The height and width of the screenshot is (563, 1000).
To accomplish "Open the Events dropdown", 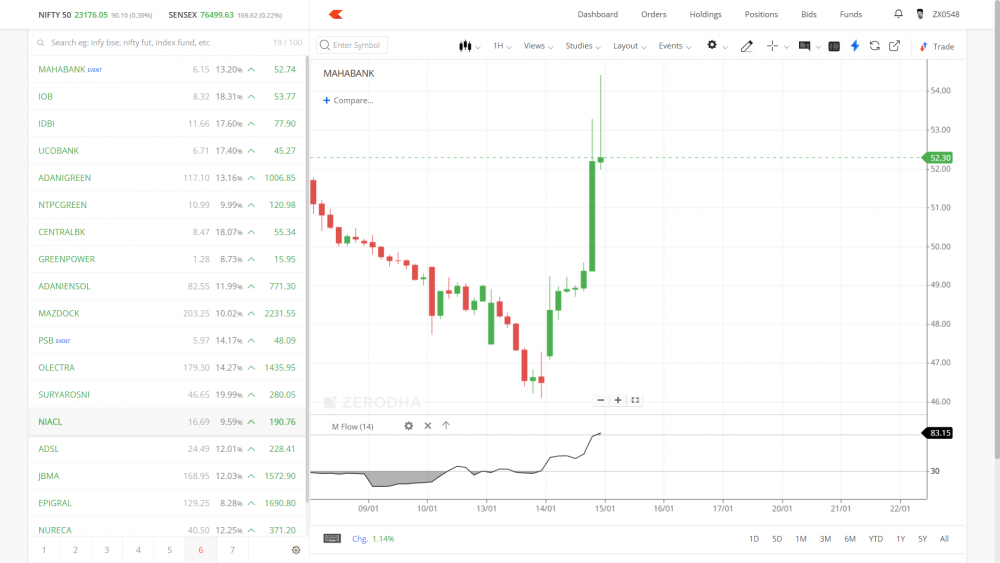I will click(x=675, y=46).
